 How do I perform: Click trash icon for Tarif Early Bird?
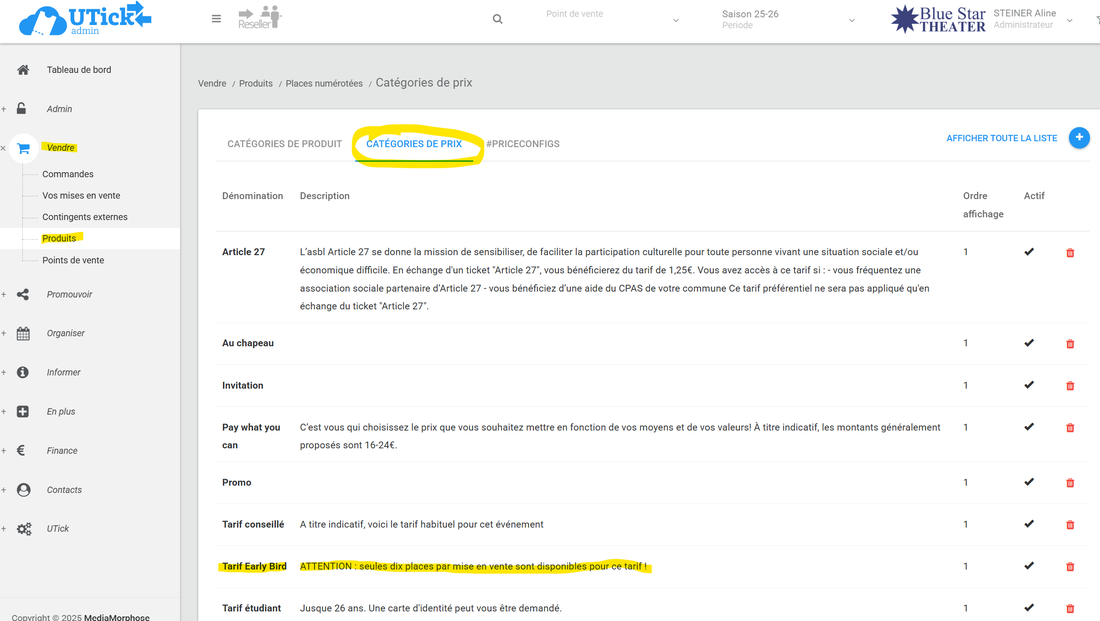tap(1070, 567)
